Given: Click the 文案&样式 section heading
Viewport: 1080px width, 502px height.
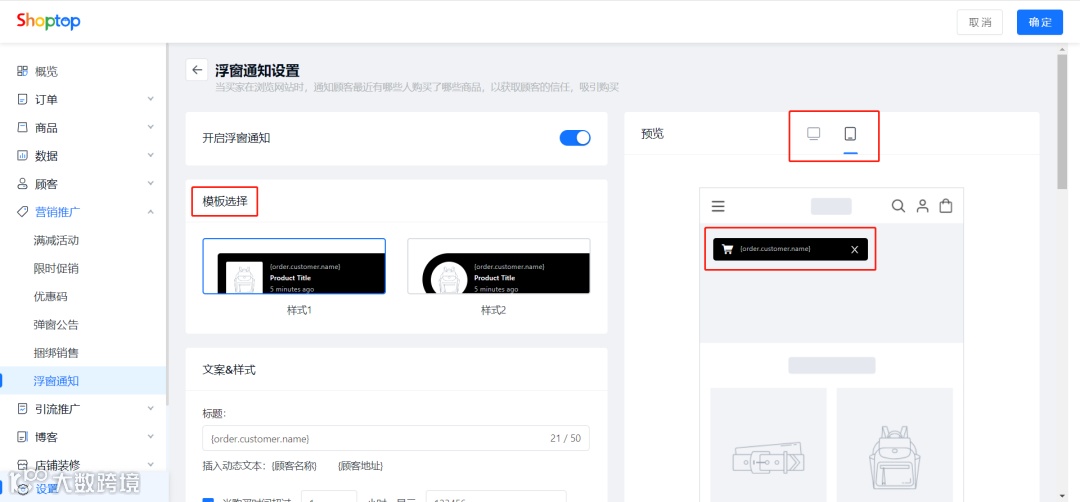Looking at the screenshot, I should point(229,370).
